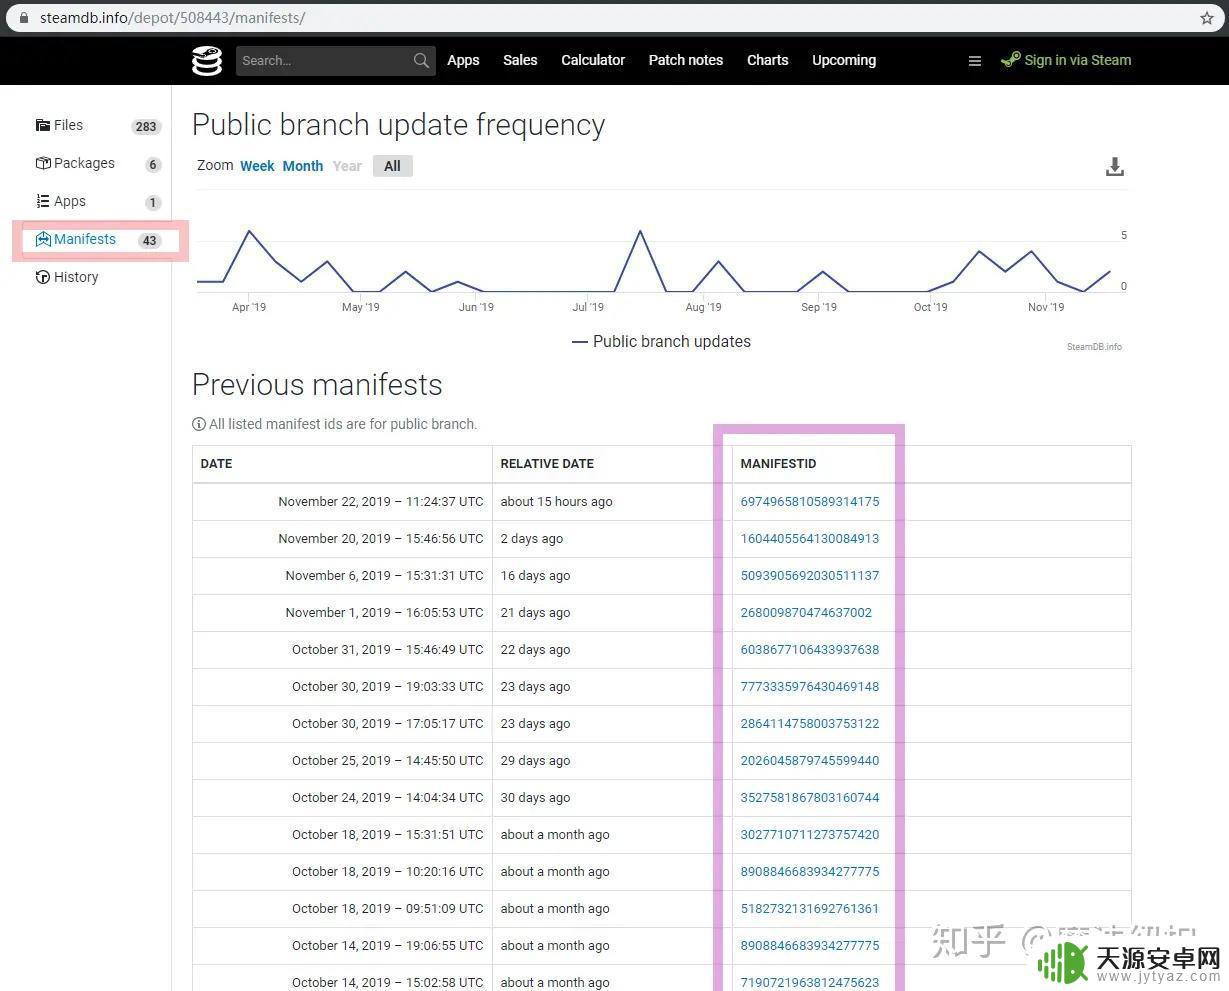Open manifest 5182732131692761361

tap(810, 909)
